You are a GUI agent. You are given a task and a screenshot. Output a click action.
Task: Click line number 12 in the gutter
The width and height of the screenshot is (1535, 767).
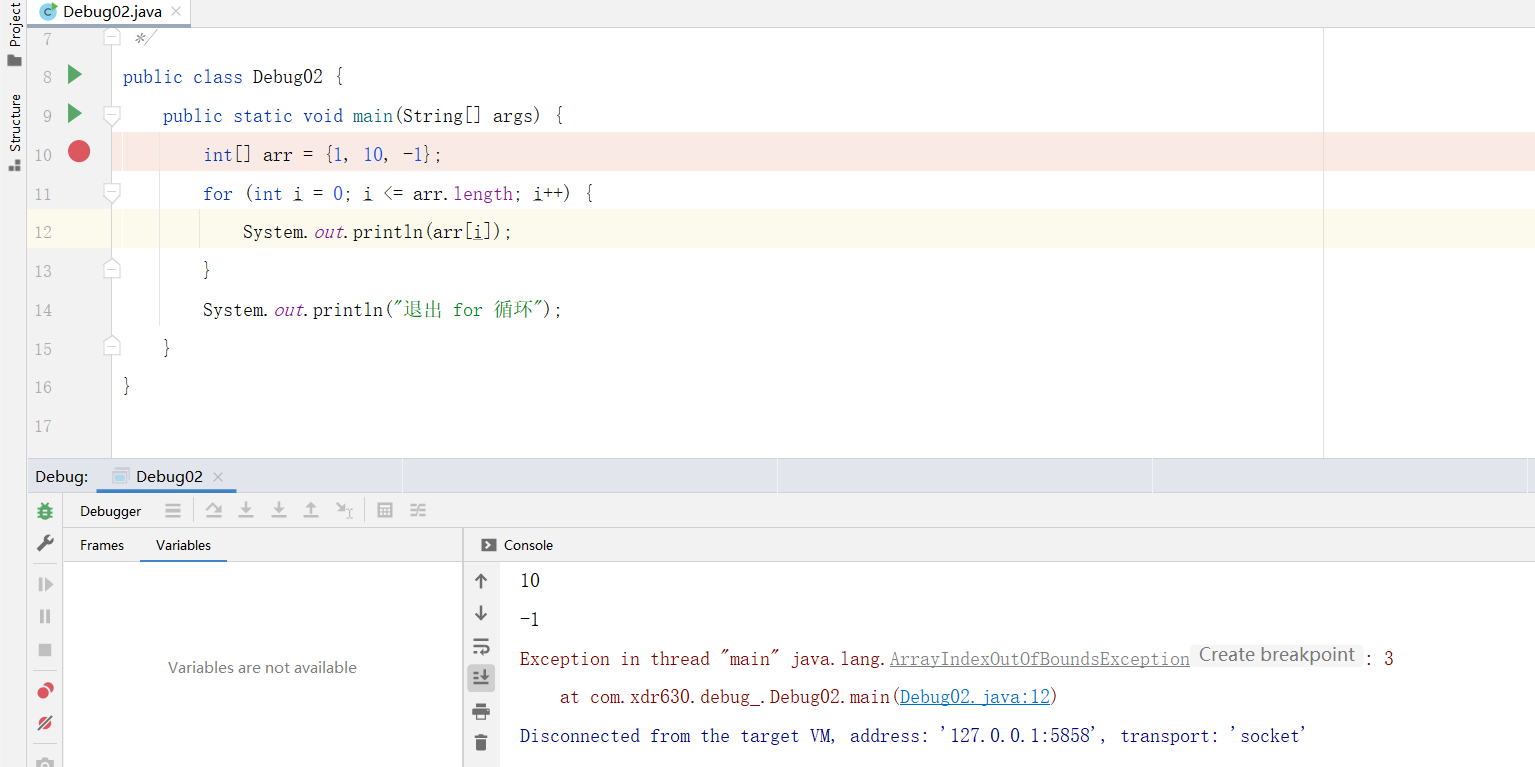point(42,232)
